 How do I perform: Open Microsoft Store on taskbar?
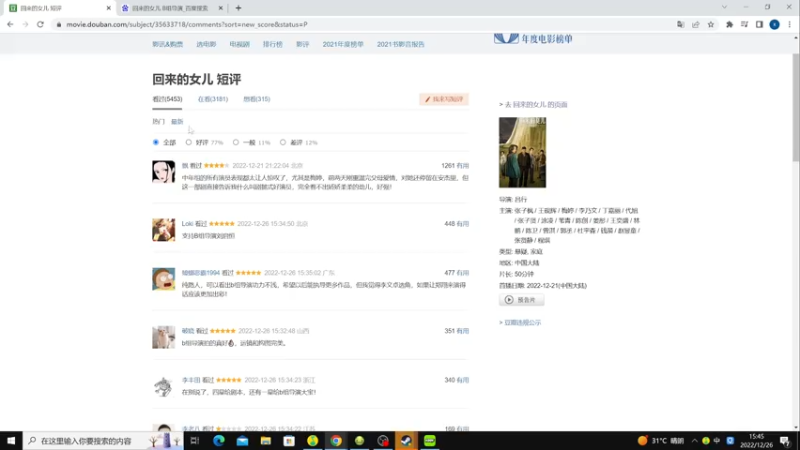click(289, 441)
